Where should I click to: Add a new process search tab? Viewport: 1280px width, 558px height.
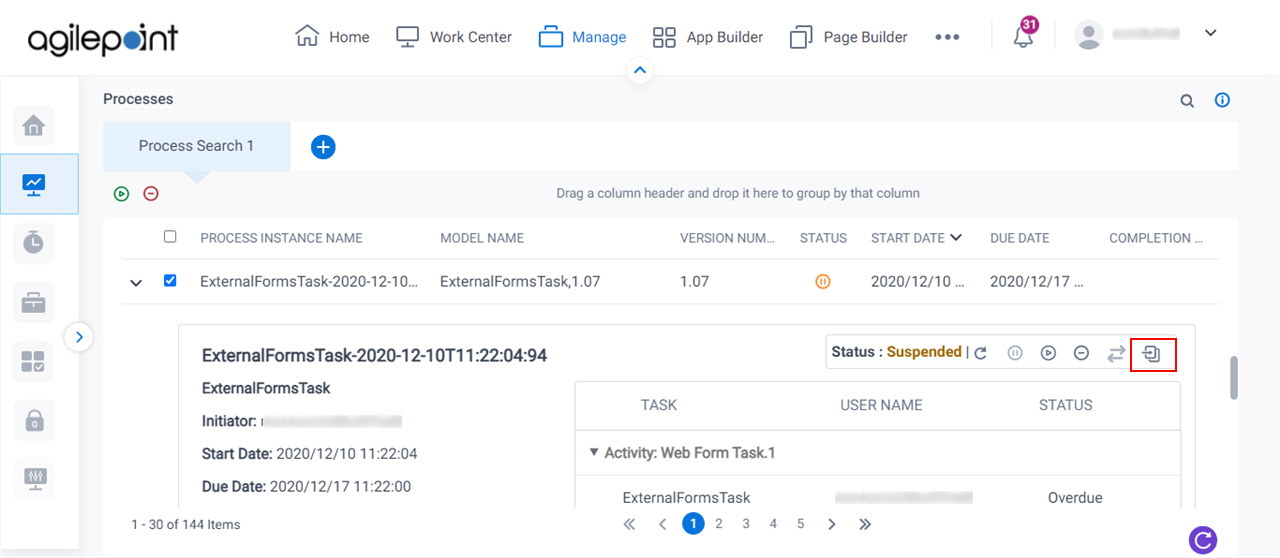[323, 147]
